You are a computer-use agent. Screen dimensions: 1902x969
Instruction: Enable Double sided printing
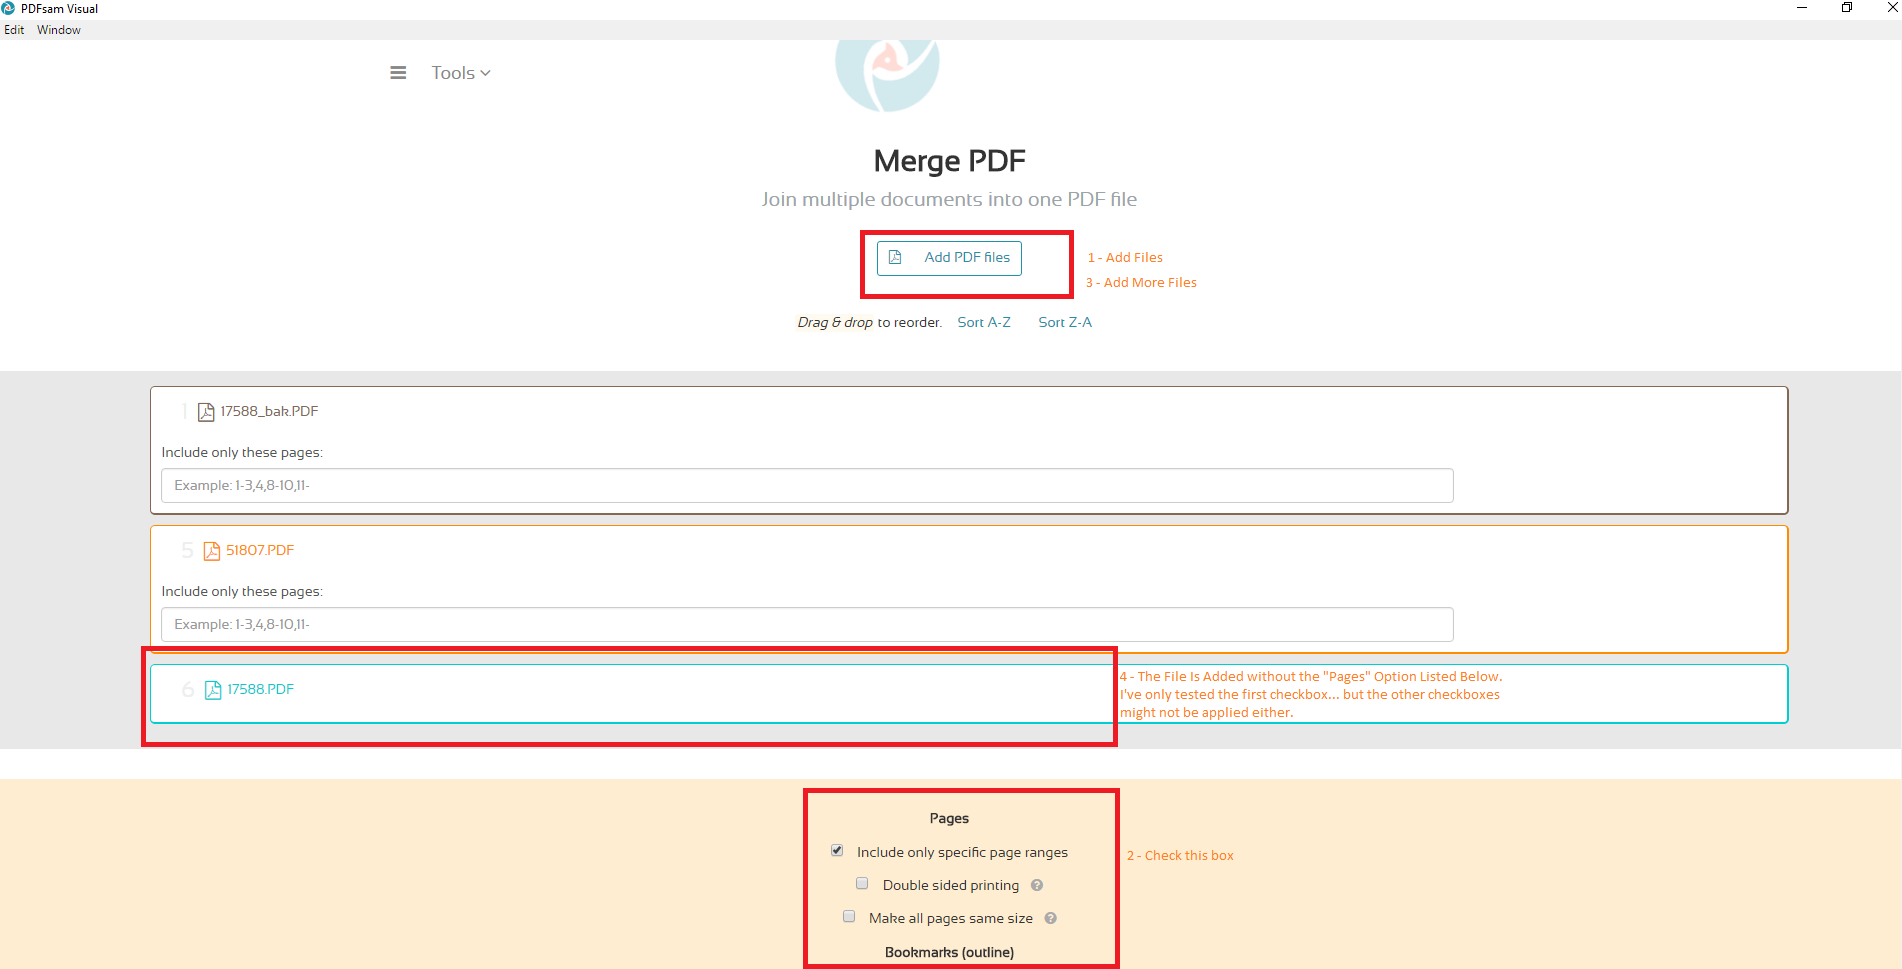click(862, 883)
